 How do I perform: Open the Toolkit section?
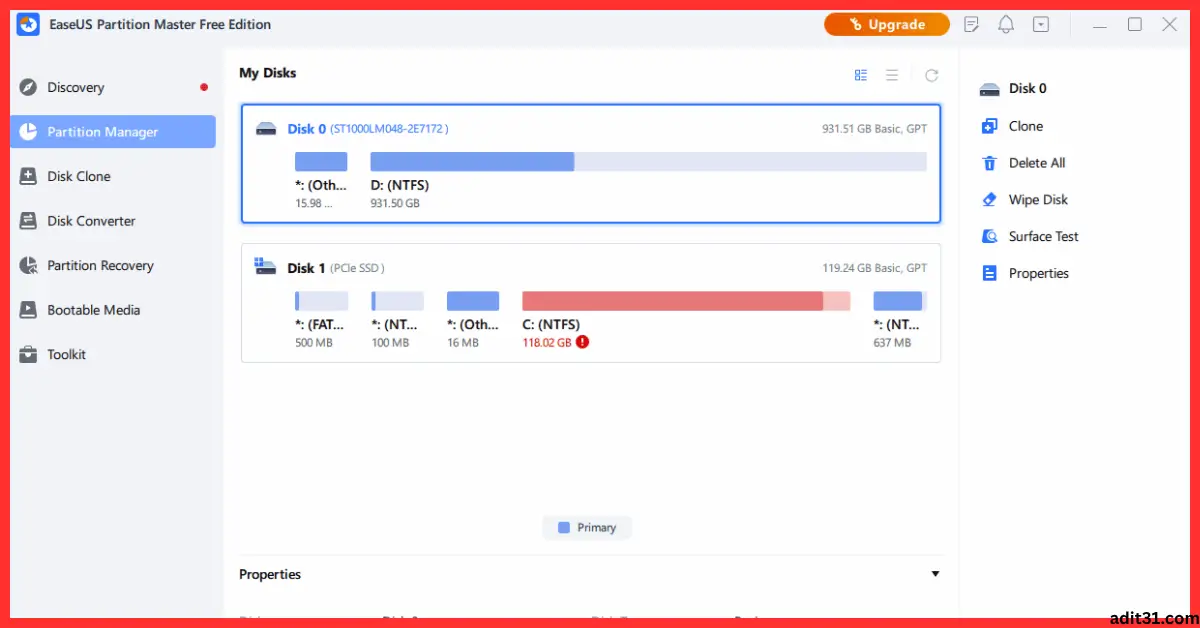pos(112,354)
